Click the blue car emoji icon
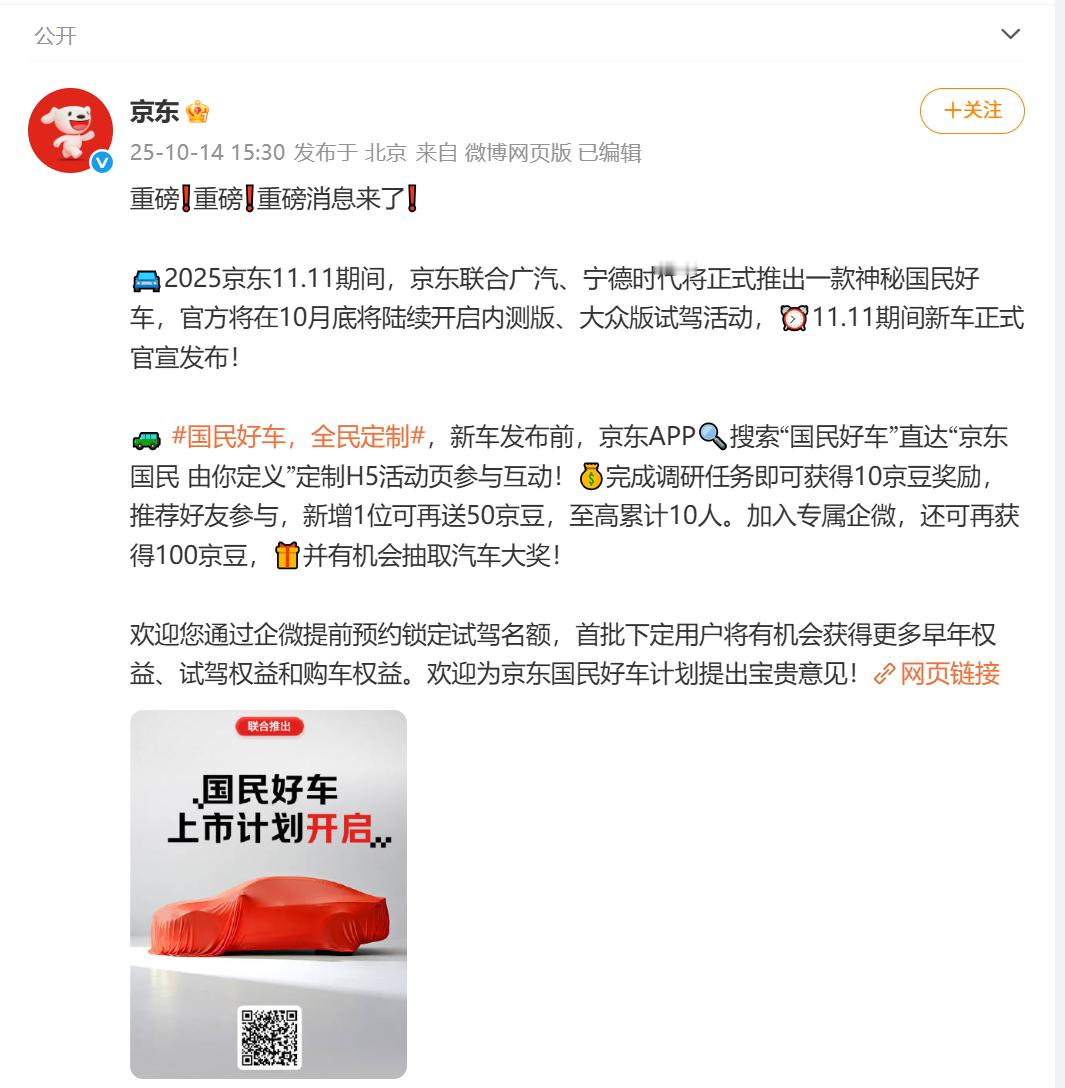The image size is (1065, 1088). click(x=146, y=280)
